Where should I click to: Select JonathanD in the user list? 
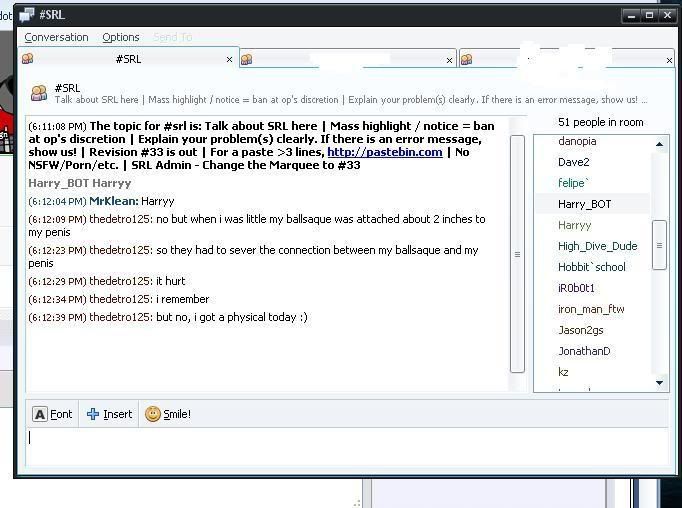click(x=584, y=351)
